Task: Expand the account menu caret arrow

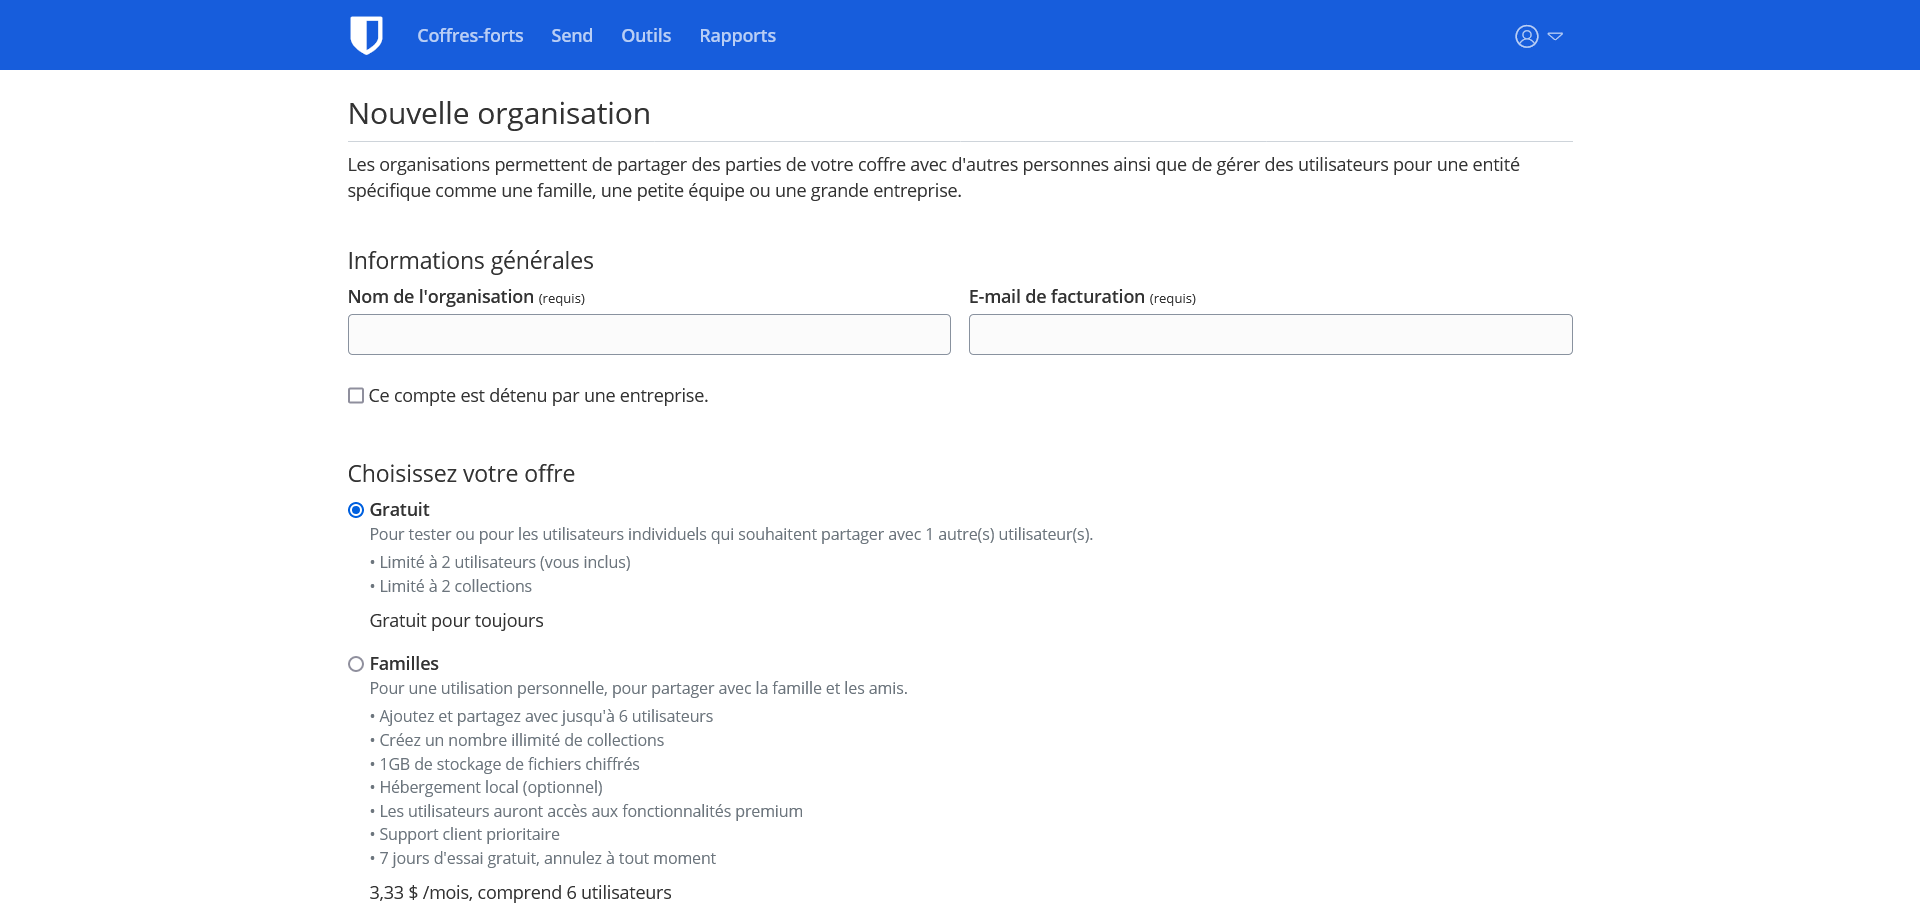Action: (1555, 36)
